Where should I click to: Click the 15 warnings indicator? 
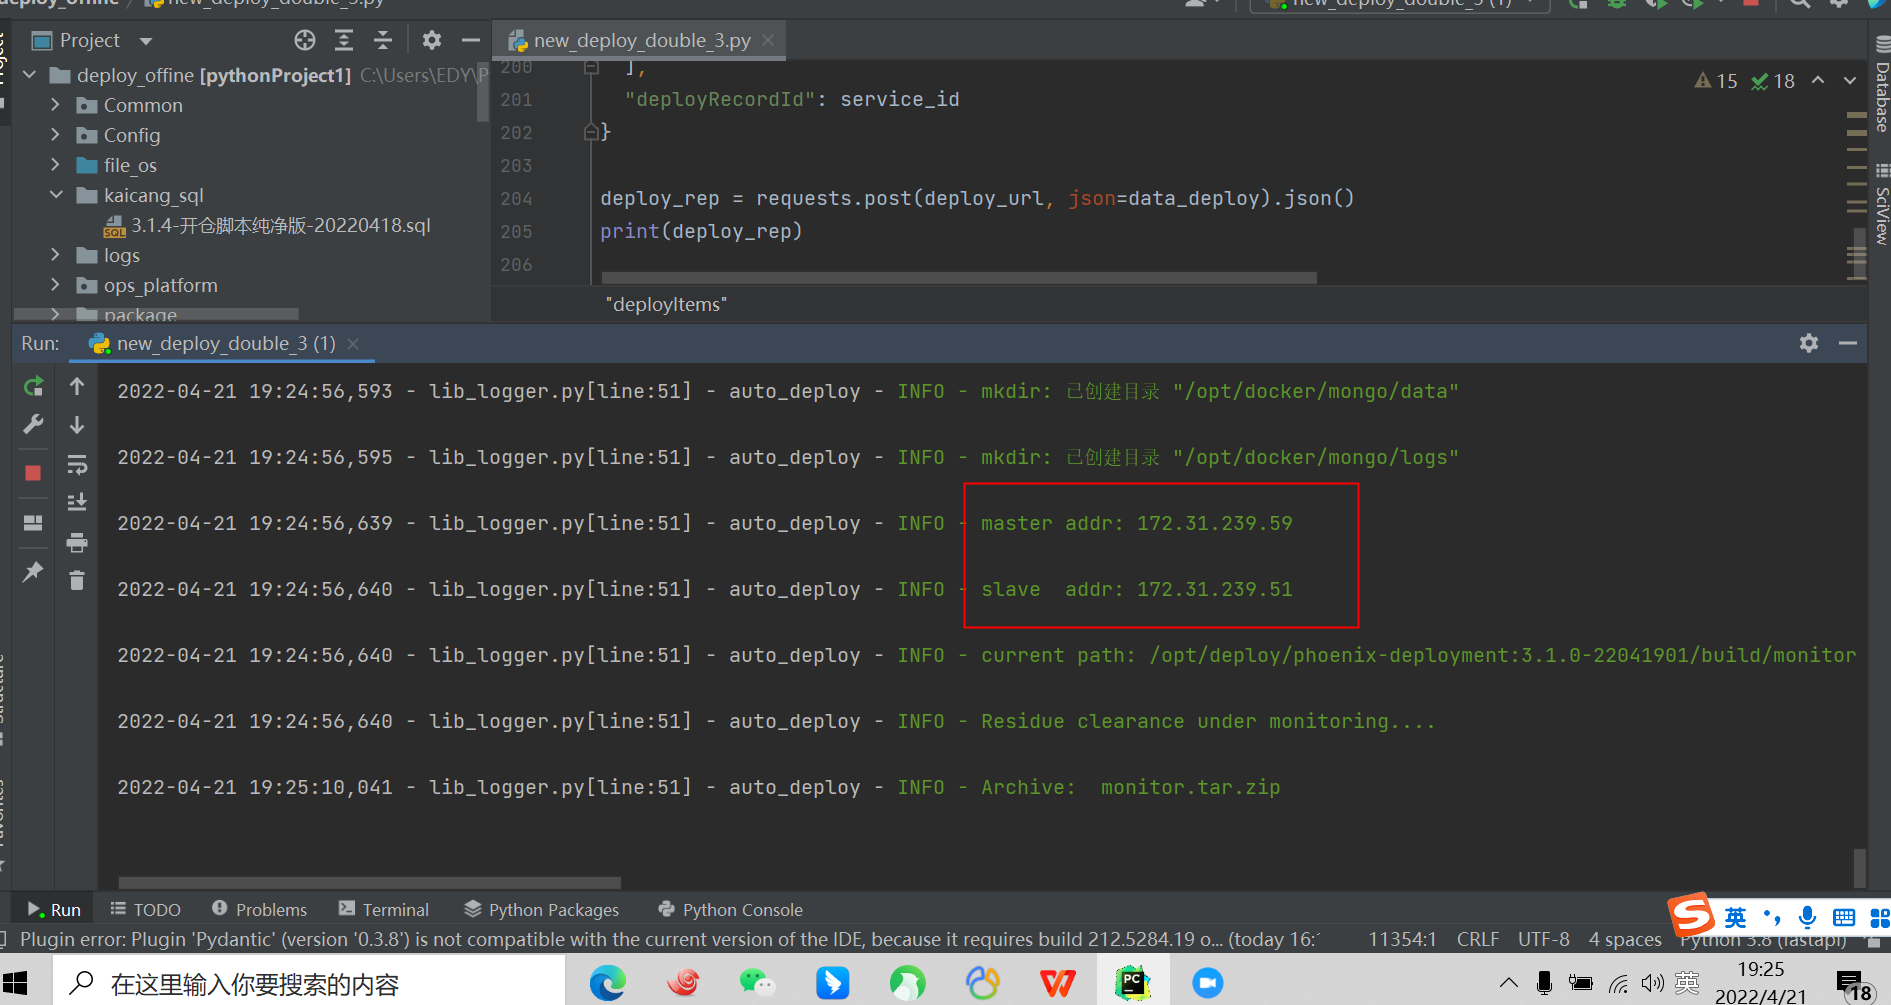1716,81
